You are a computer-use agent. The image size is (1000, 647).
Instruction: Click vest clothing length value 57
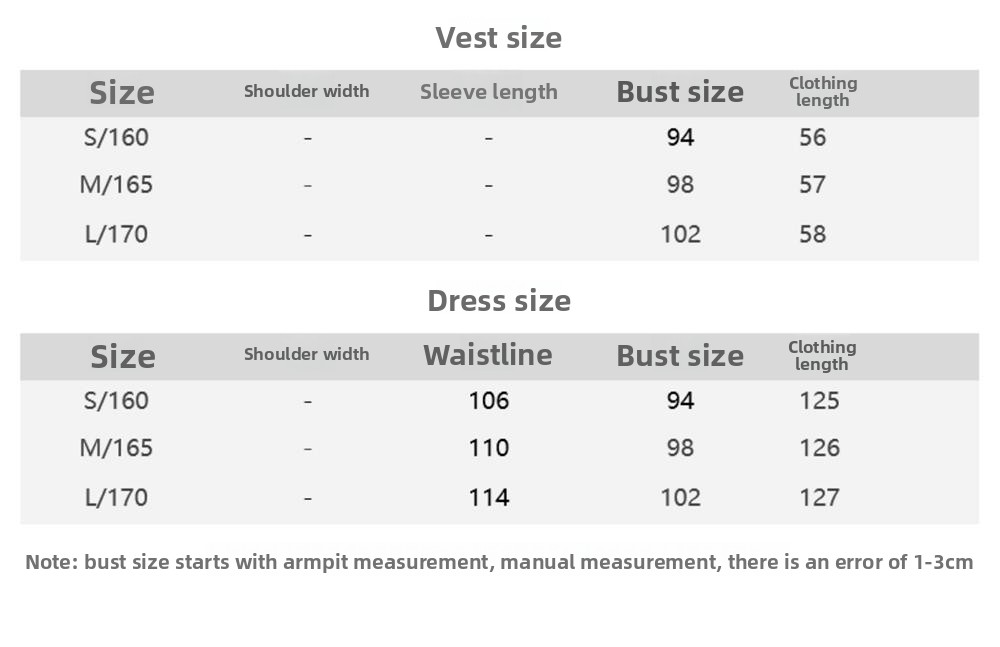[812, 185]
